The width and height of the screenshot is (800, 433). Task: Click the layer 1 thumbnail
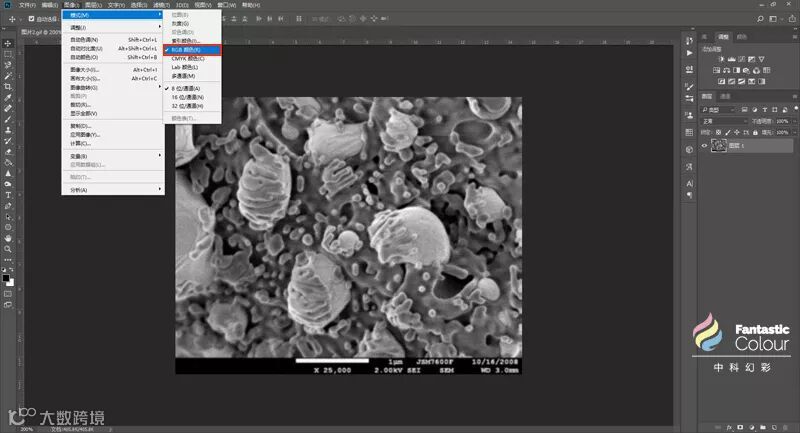coord(720,146)
